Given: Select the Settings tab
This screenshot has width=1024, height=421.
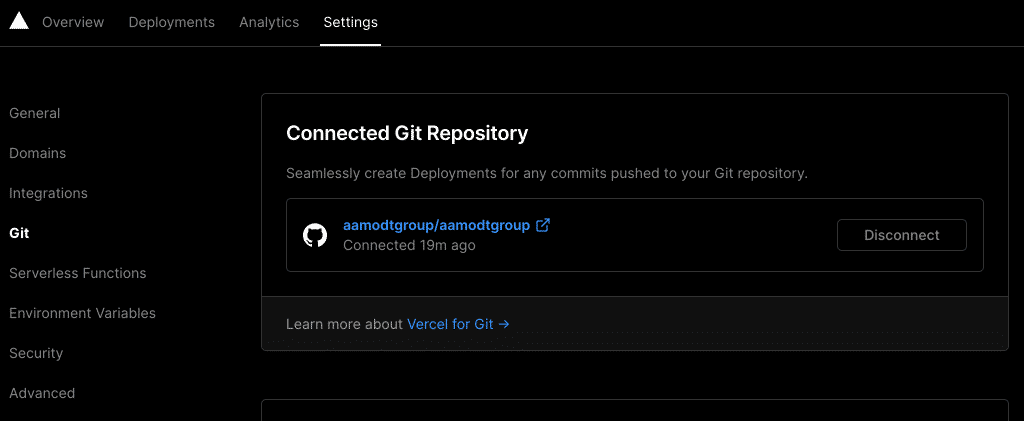Looking at the screenshot, I should point(350,22).
